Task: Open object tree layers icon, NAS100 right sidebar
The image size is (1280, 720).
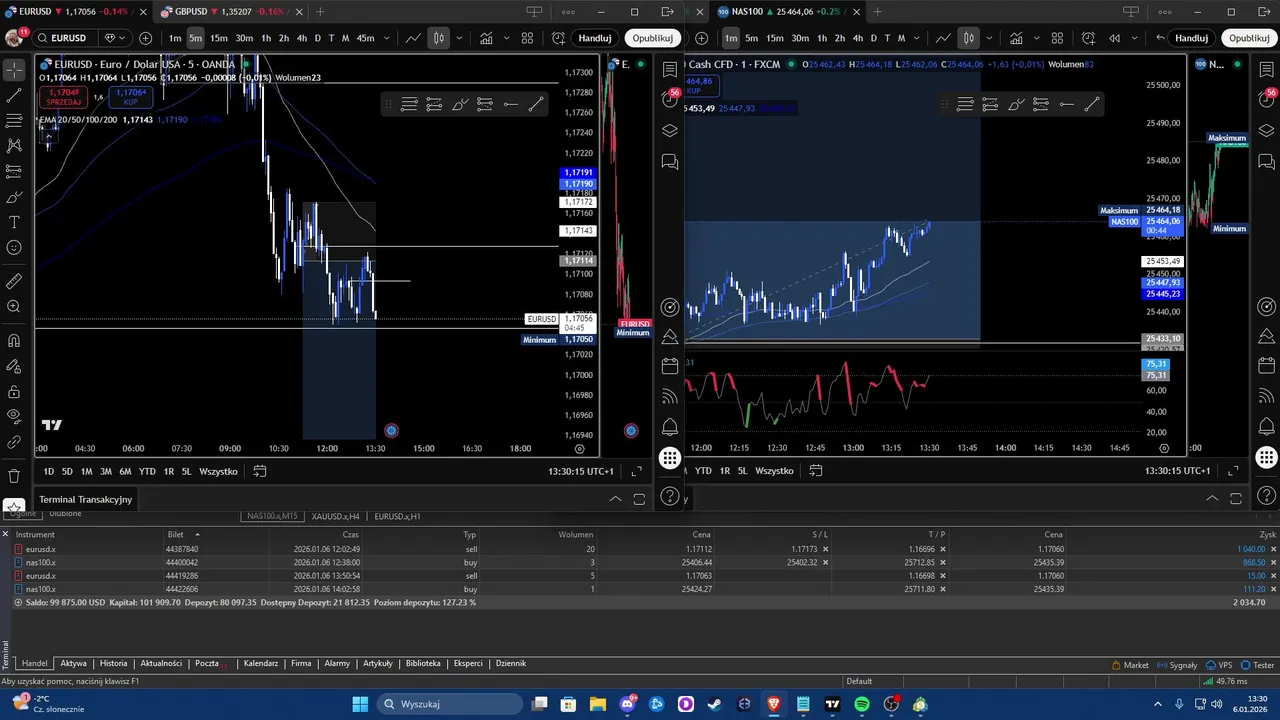Action: click(x=1266, y=130)
